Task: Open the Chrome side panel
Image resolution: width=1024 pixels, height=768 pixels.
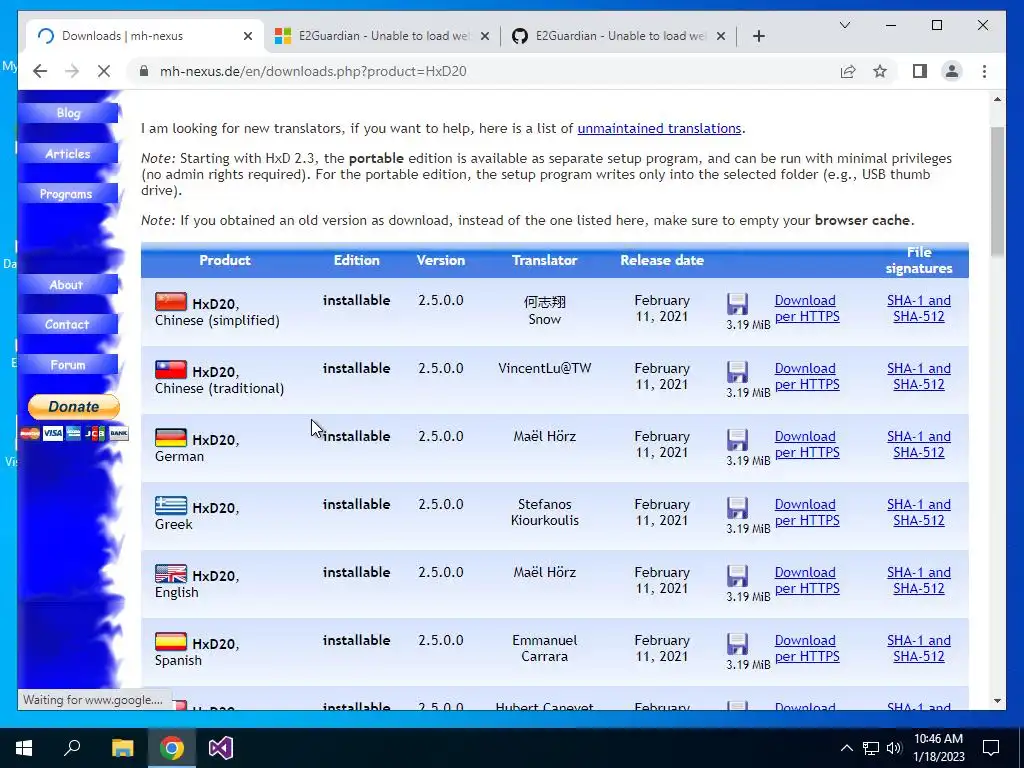Action: pyautogui.click(x=920, y=71)
